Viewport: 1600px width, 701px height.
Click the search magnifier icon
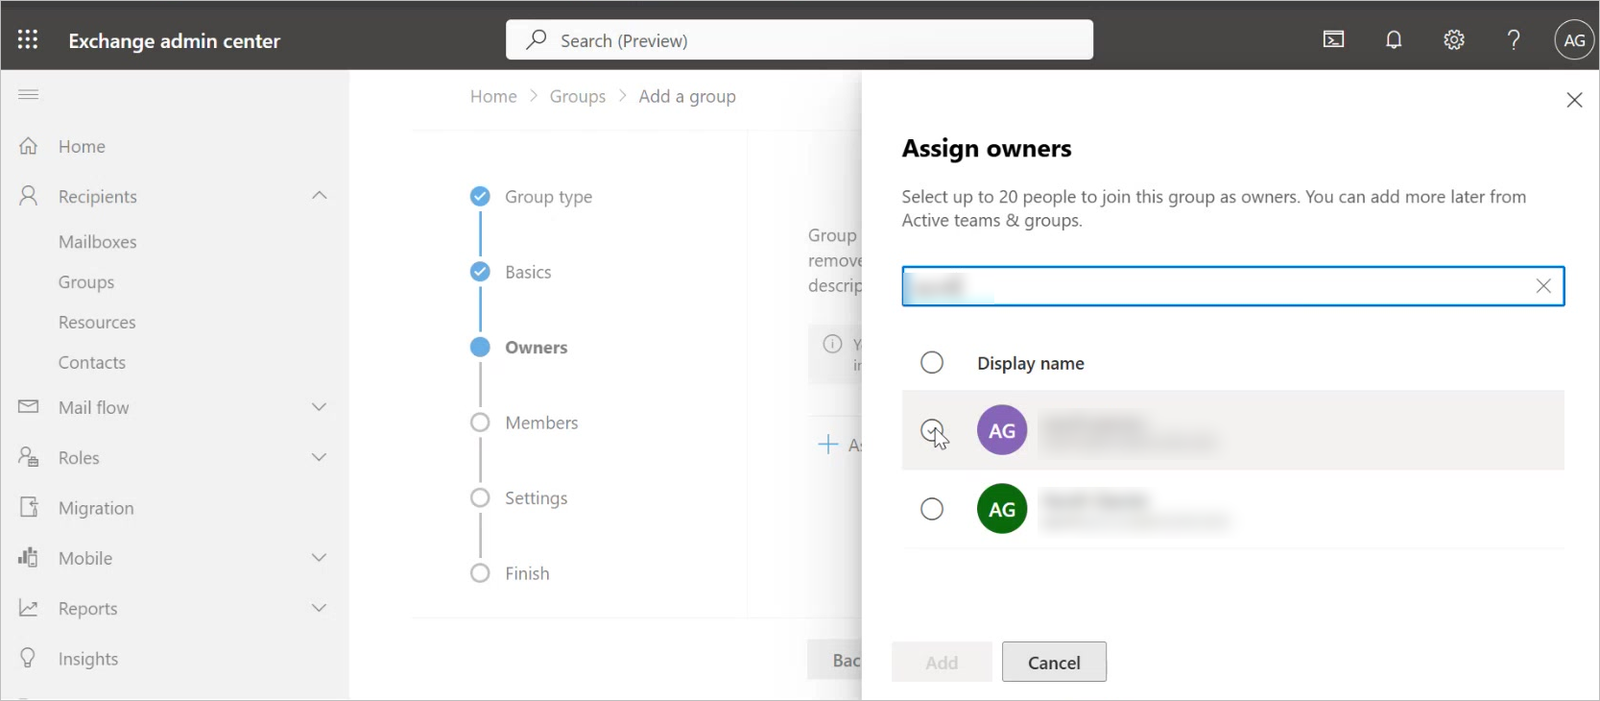tap(537, 40)
